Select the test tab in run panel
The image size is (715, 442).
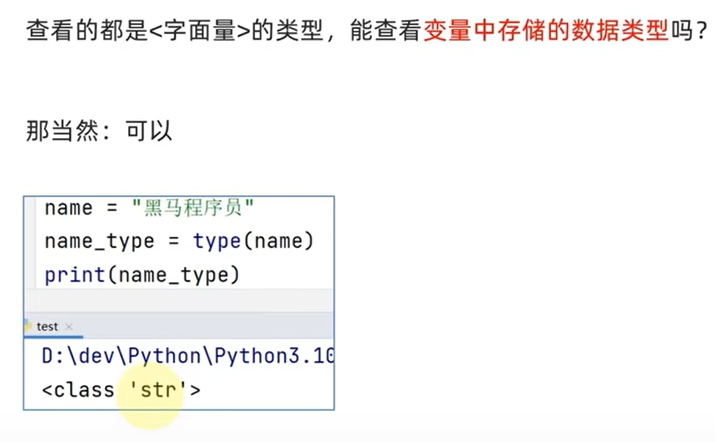(x=47, y=327)
